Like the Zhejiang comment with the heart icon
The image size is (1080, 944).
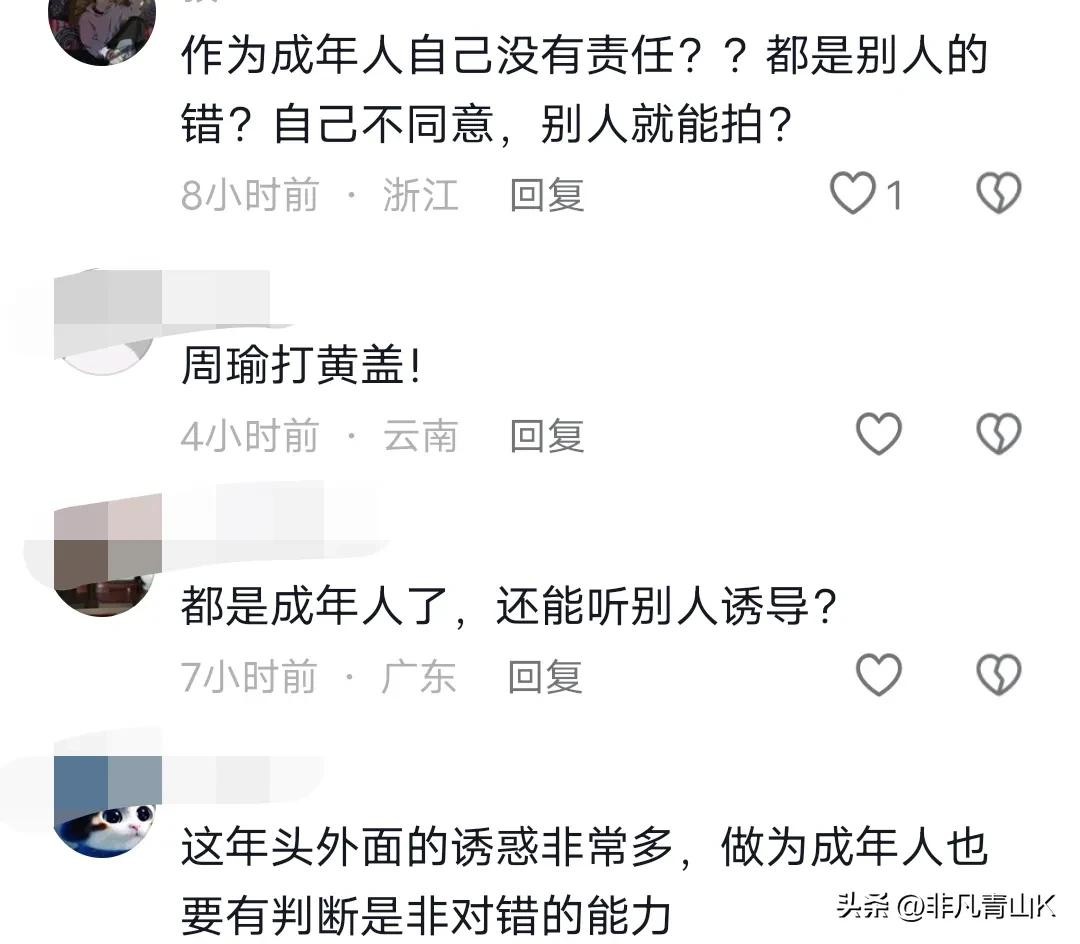[x=853, y=193]
